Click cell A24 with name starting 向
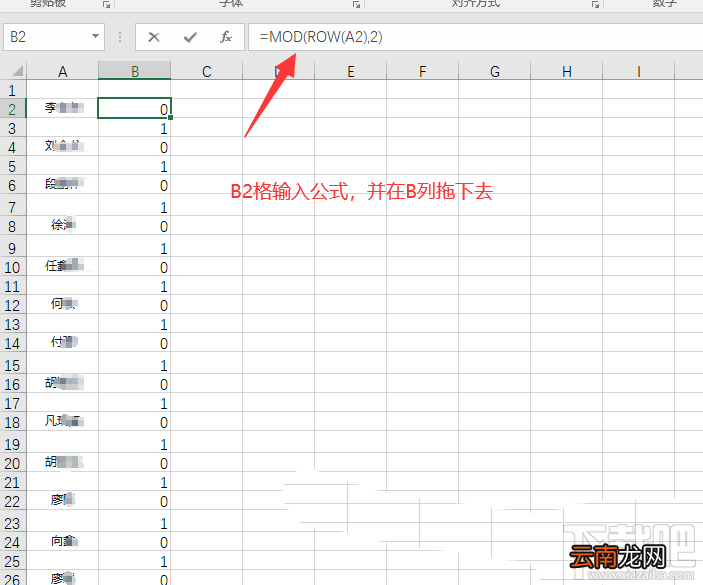This screenshot has width=703, height=585. [x=62, y=542]
